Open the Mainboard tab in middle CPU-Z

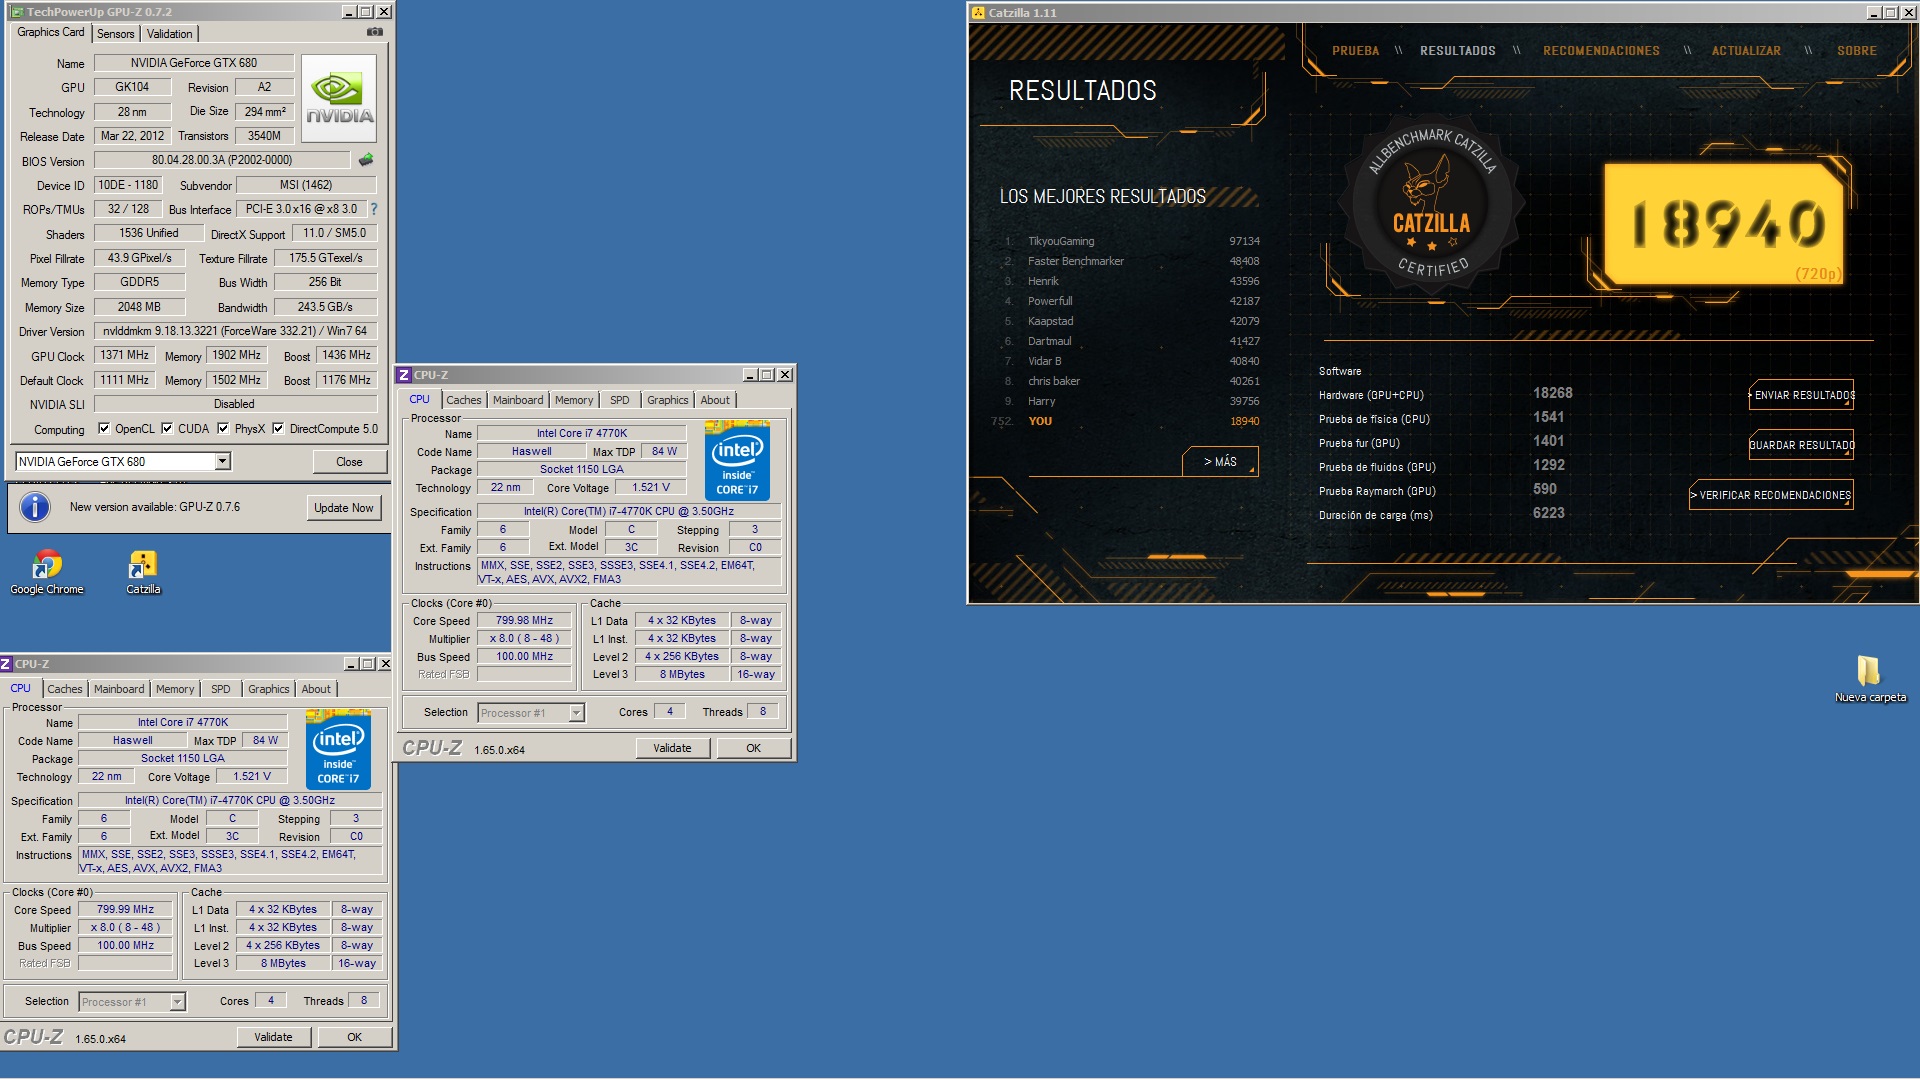[518, 400]
